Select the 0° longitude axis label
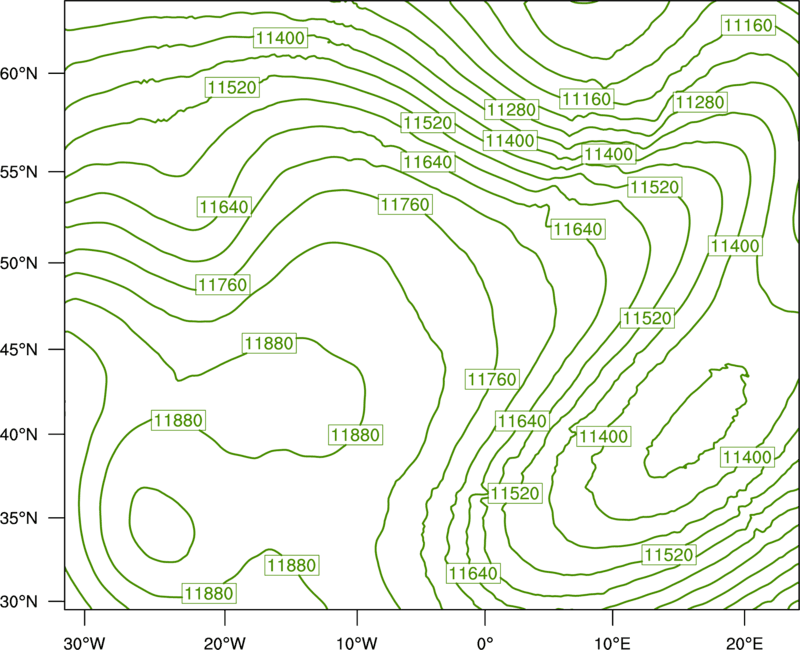 pyautogui.click(x=485, y=643)
